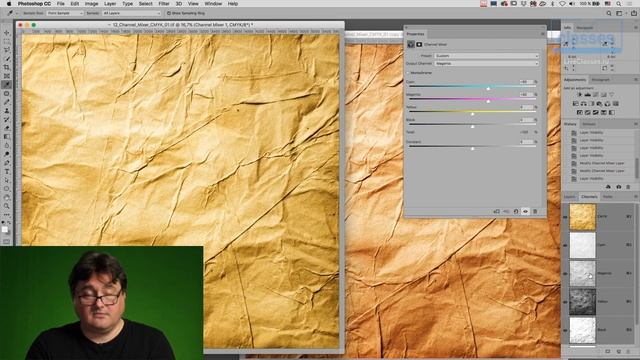Click the Photoshop CC app menu
640x360 pixels.
pos(34,4)
